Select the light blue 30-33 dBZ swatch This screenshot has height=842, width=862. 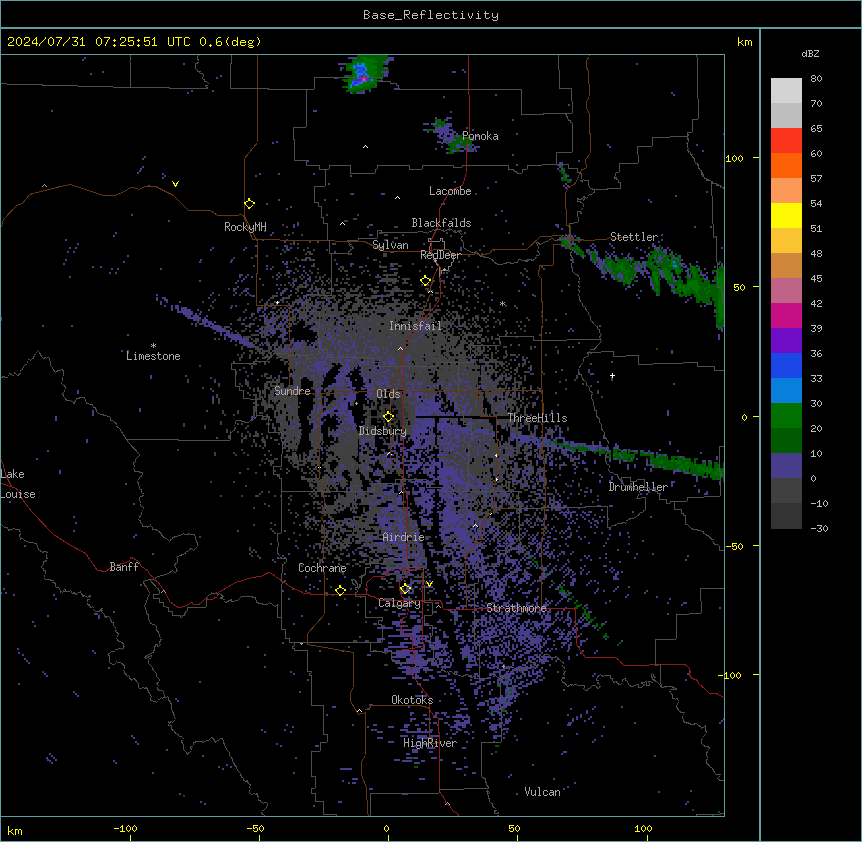(x=786, y=390)
